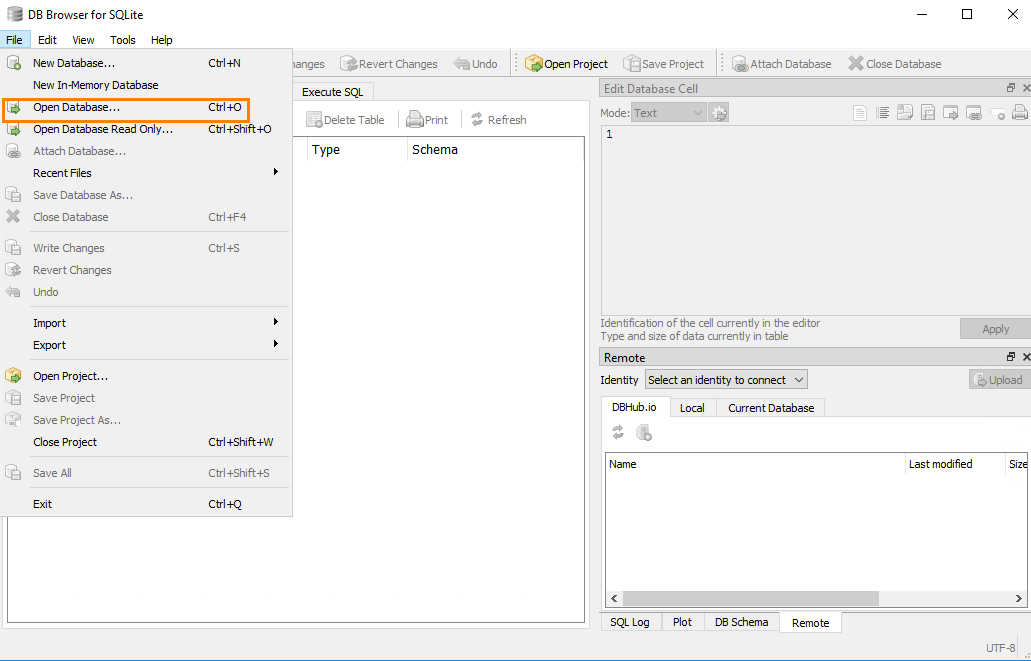Click the scroll left arrow of remote list
The width and height of the screenshot is (1031, 661).
614,599
